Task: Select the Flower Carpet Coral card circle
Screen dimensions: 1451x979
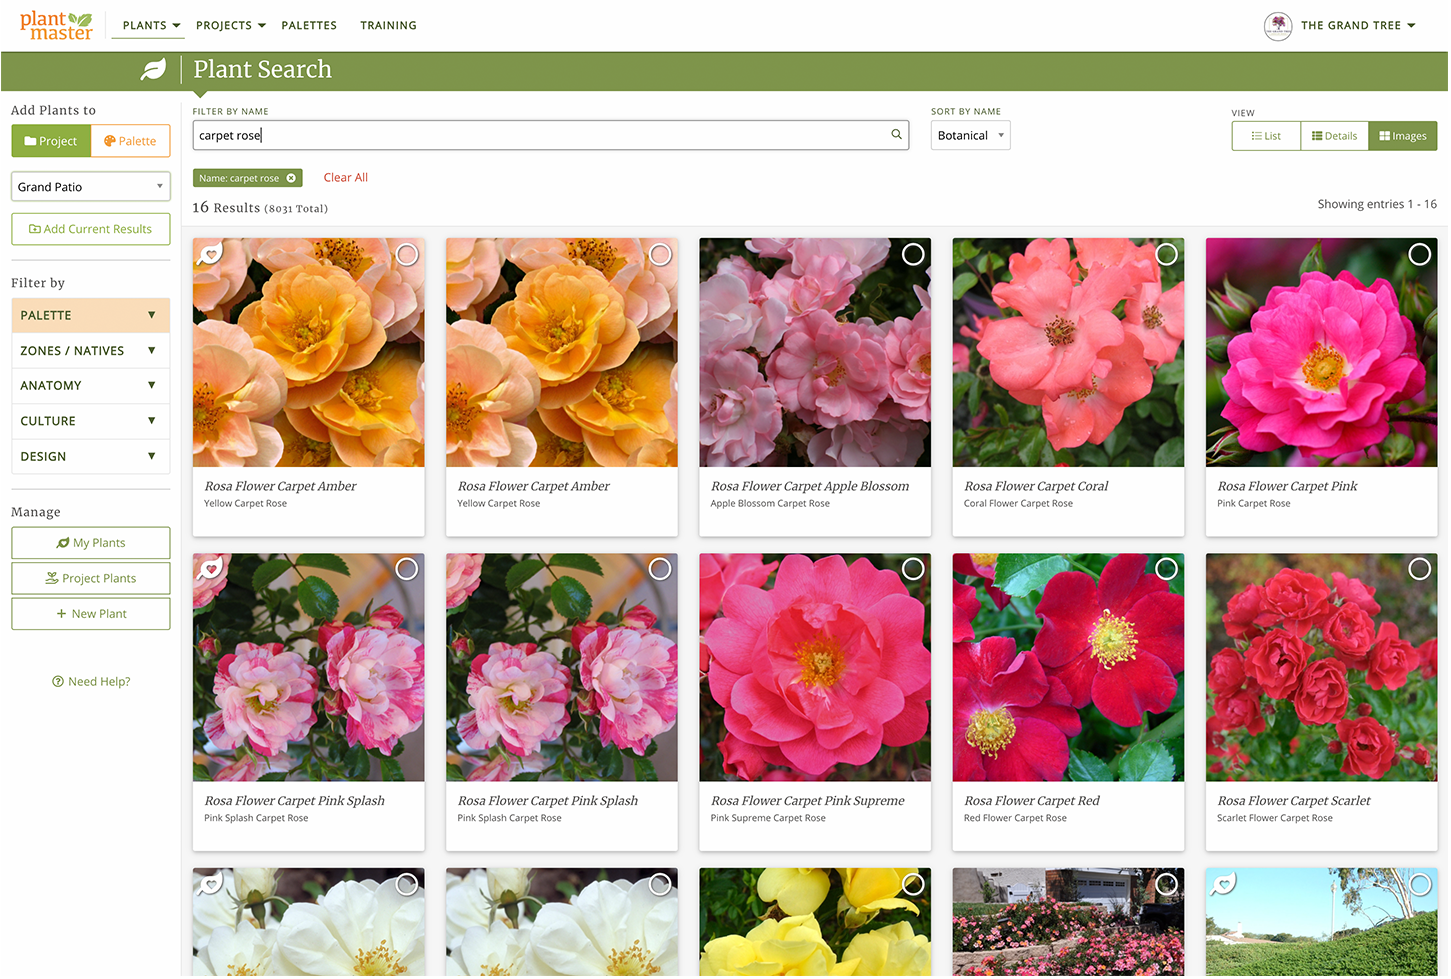Action: [x=1166, y=255]
